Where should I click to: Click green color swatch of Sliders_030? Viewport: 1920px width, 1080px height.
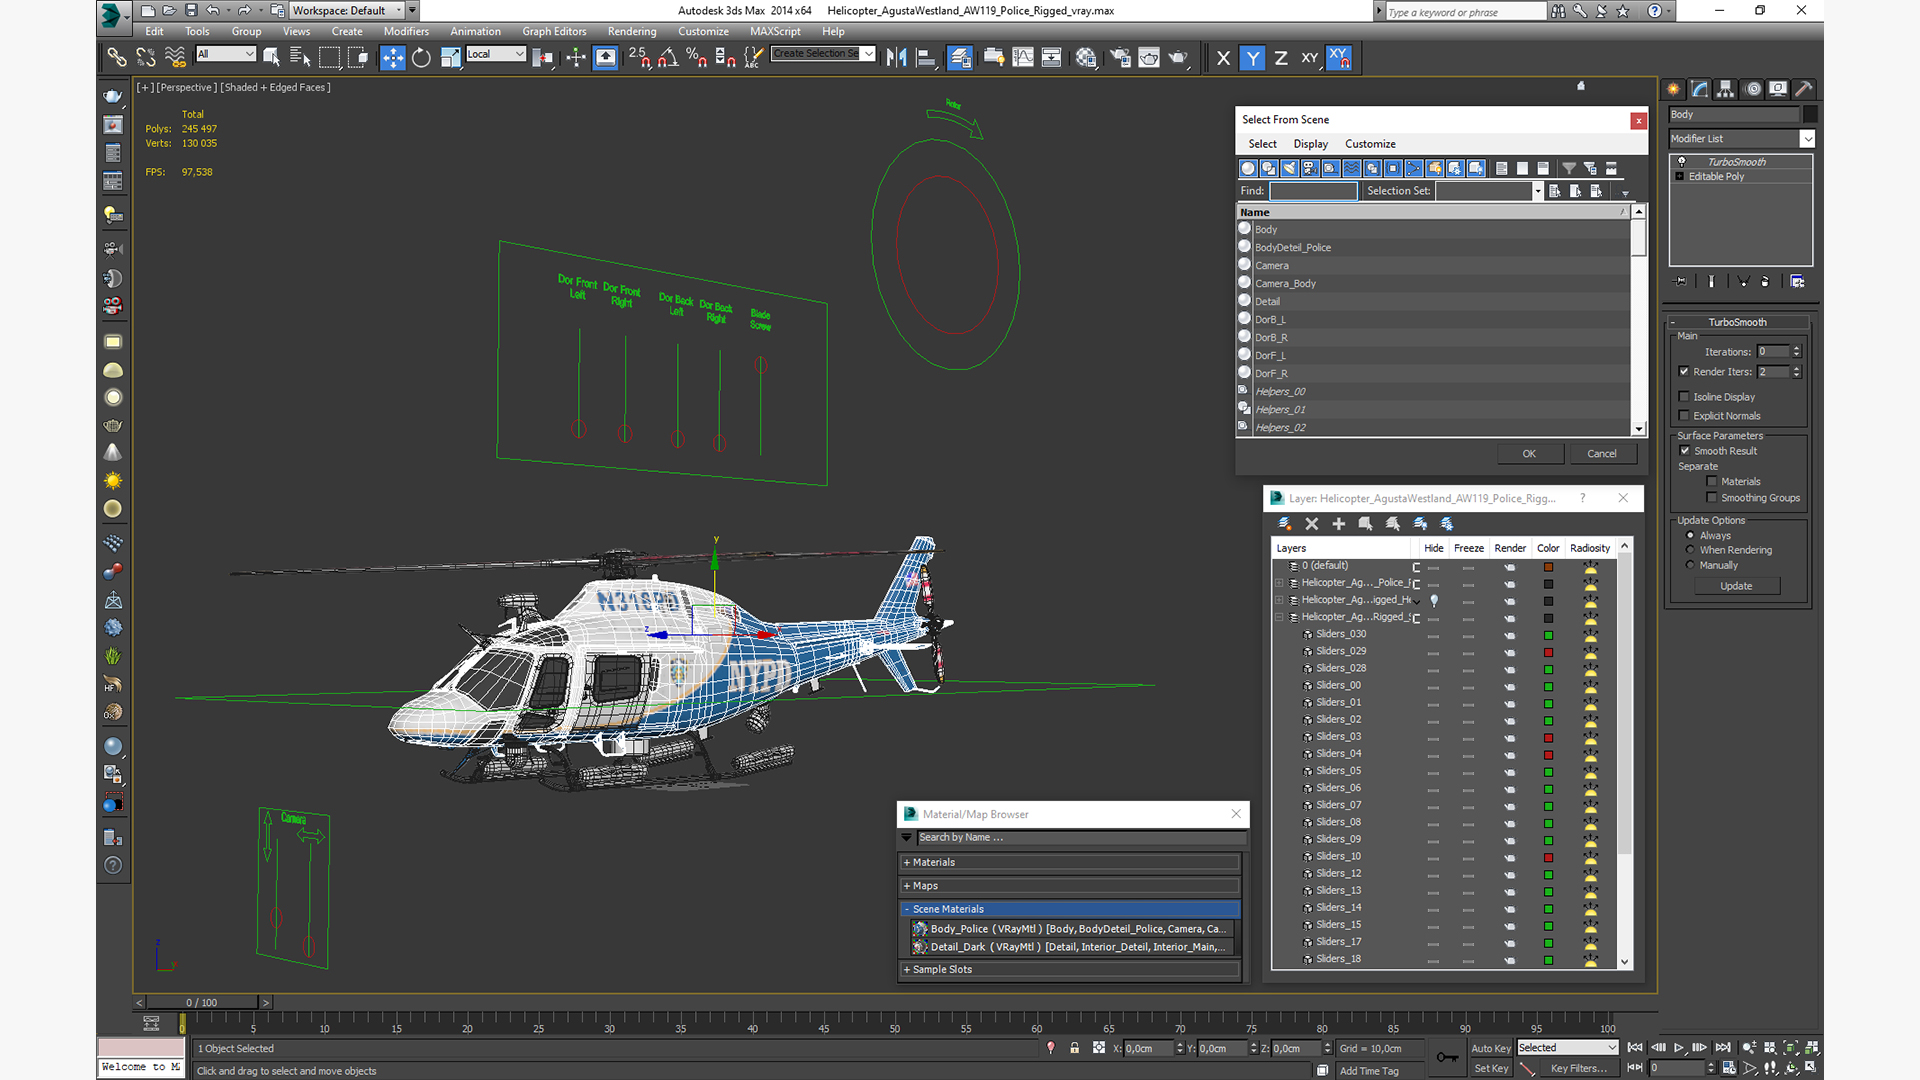tap(1548, 635)
